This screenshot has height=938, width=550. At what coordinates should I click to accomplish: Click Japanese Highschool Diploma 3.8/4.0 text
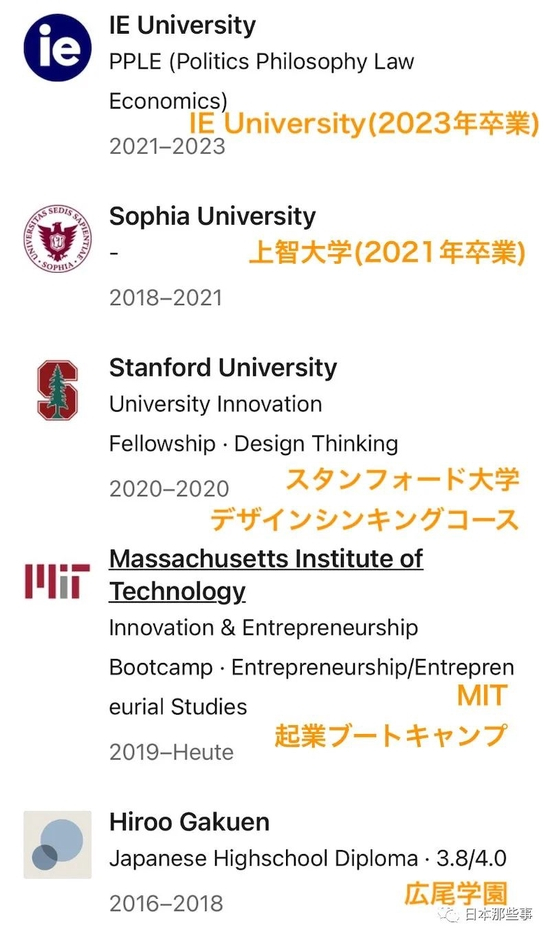(x=308, y=859)
